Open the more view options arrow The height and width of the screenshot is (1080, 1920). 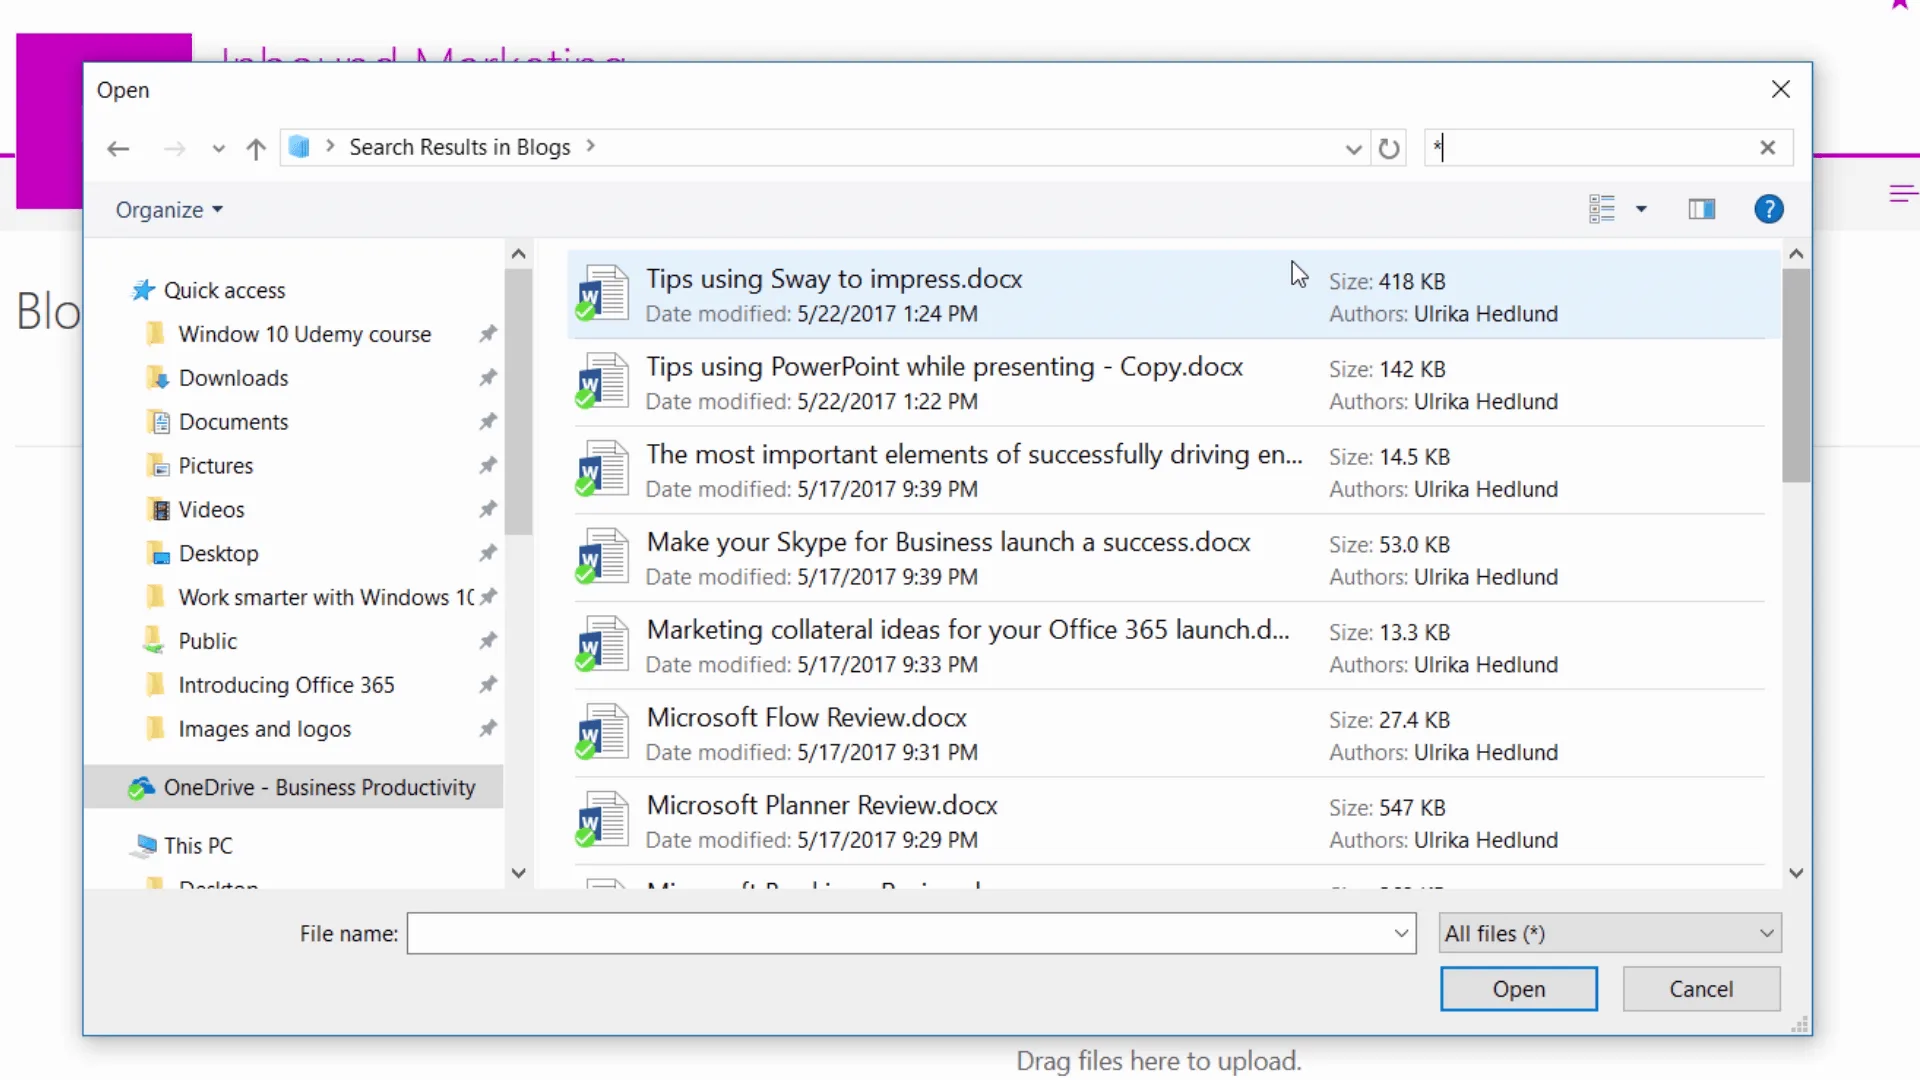tap(1641, 209)
